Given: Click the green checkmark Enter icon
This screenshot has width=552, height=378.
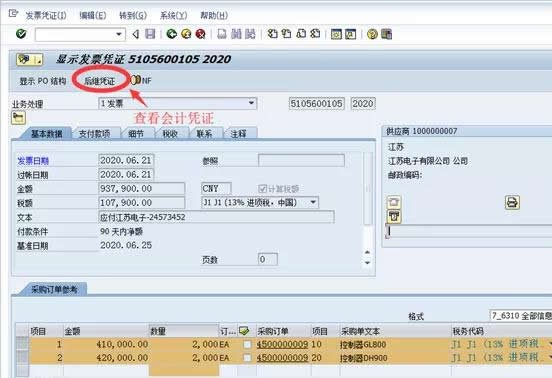Looking at the screenshot, I should coord(21,34).
